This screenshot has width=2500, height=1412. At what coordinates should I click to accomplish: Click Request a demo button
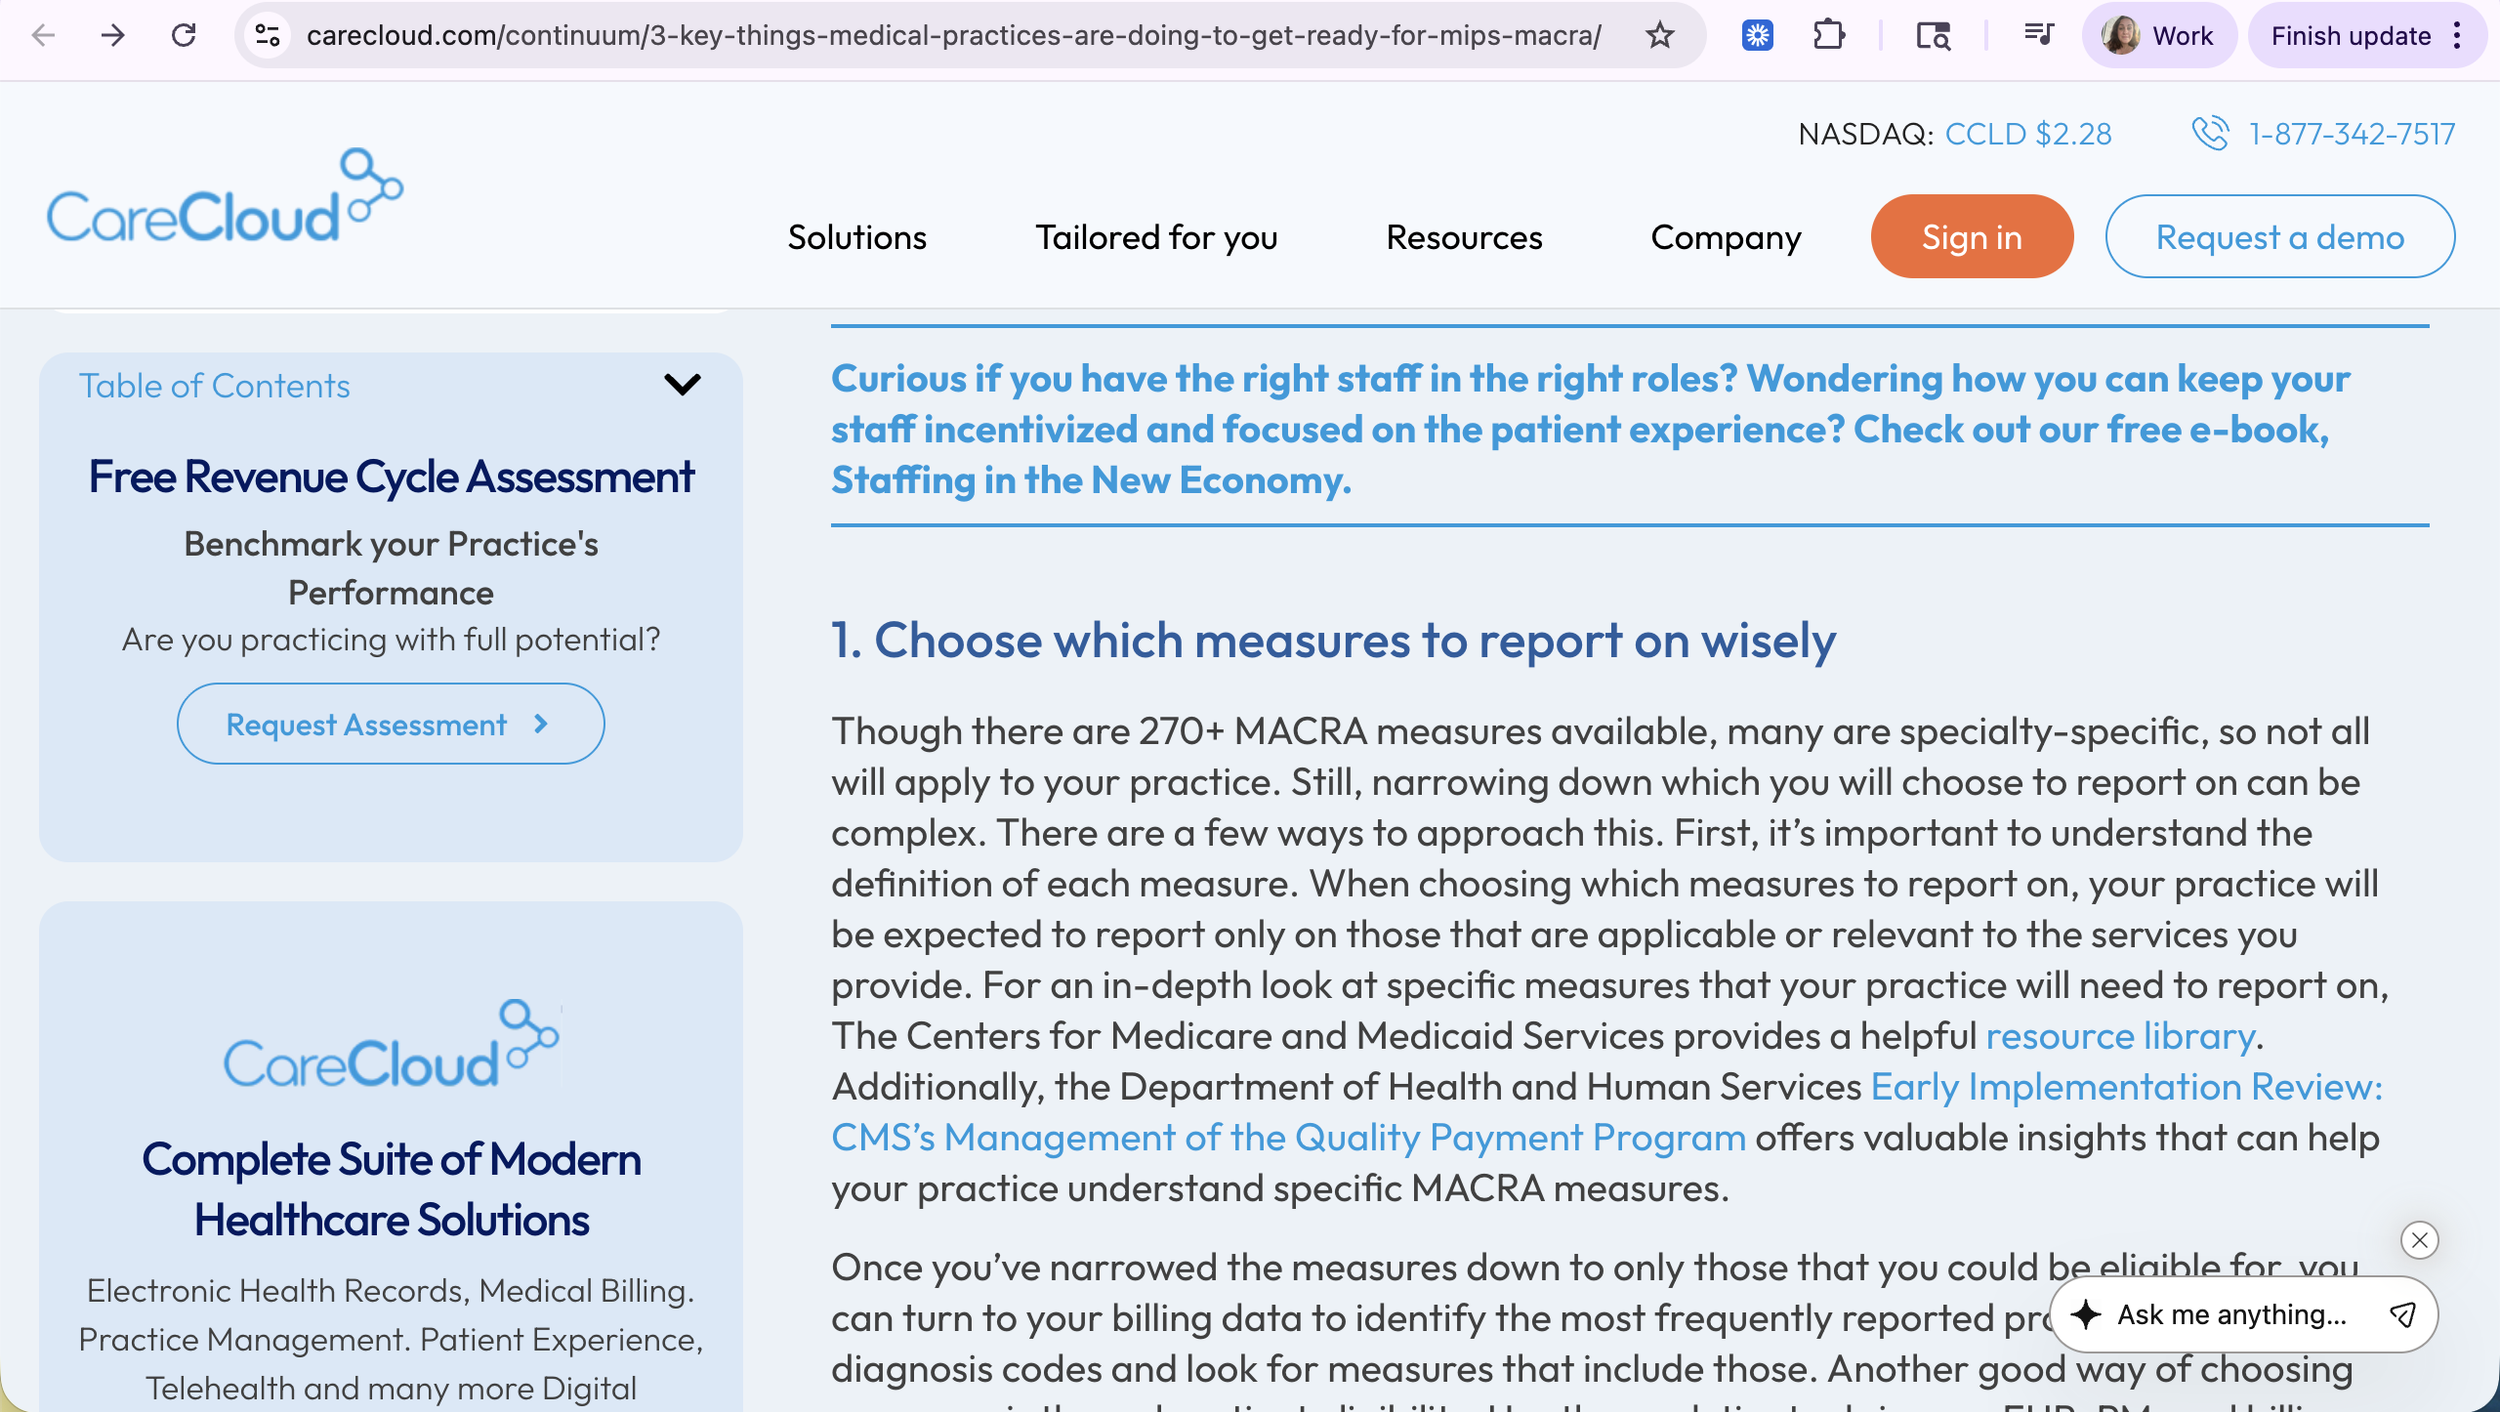click(2279, 237)
